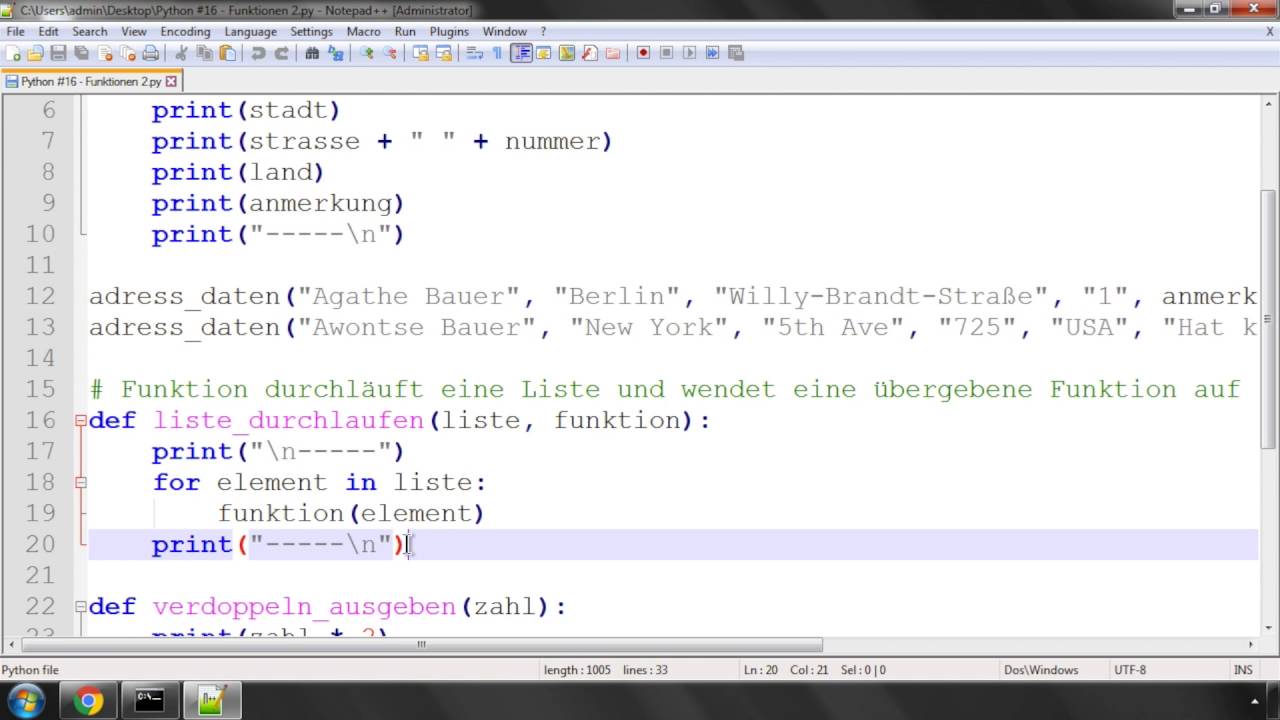1280x720 pixels.
Task: Open the Windows Start button
Action: pyautogui.click(x=25, y=701)
